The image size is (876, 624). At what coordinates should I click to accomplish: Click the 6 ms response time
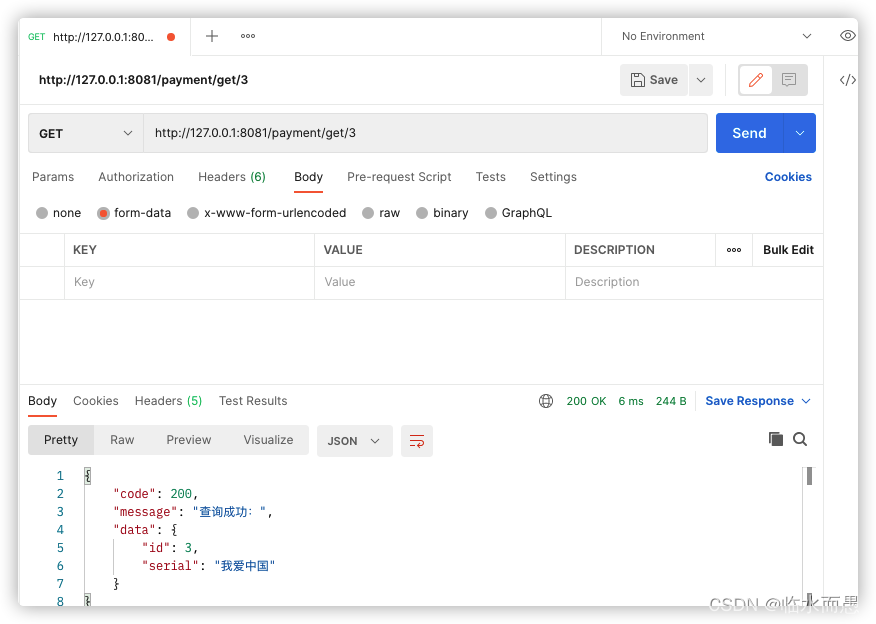(x=631, y=401)
